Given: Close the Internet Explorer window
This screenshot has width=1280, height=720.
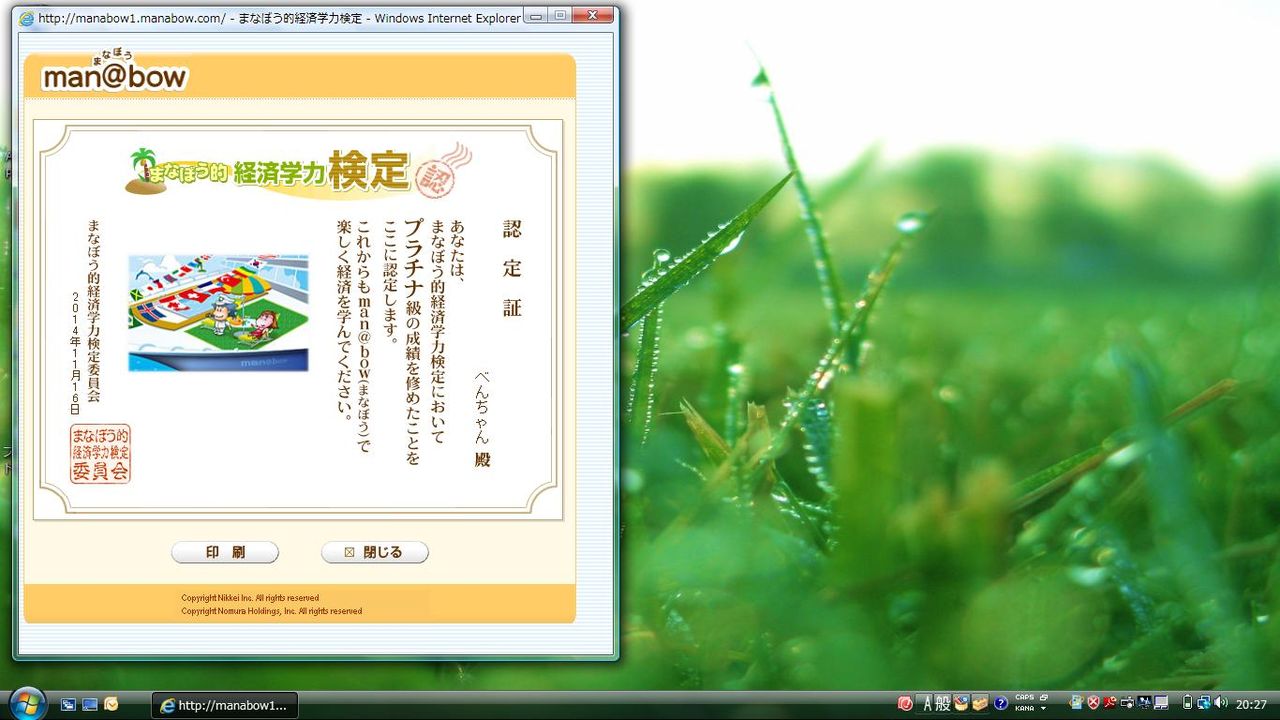Looking at the screenshot, I should (593, 15).
